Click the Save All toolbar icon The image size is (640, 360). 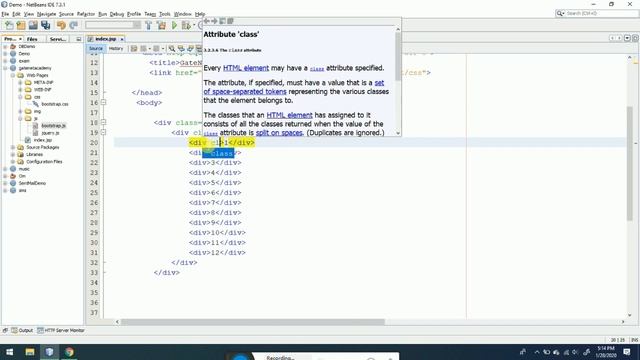pos(45,25)
